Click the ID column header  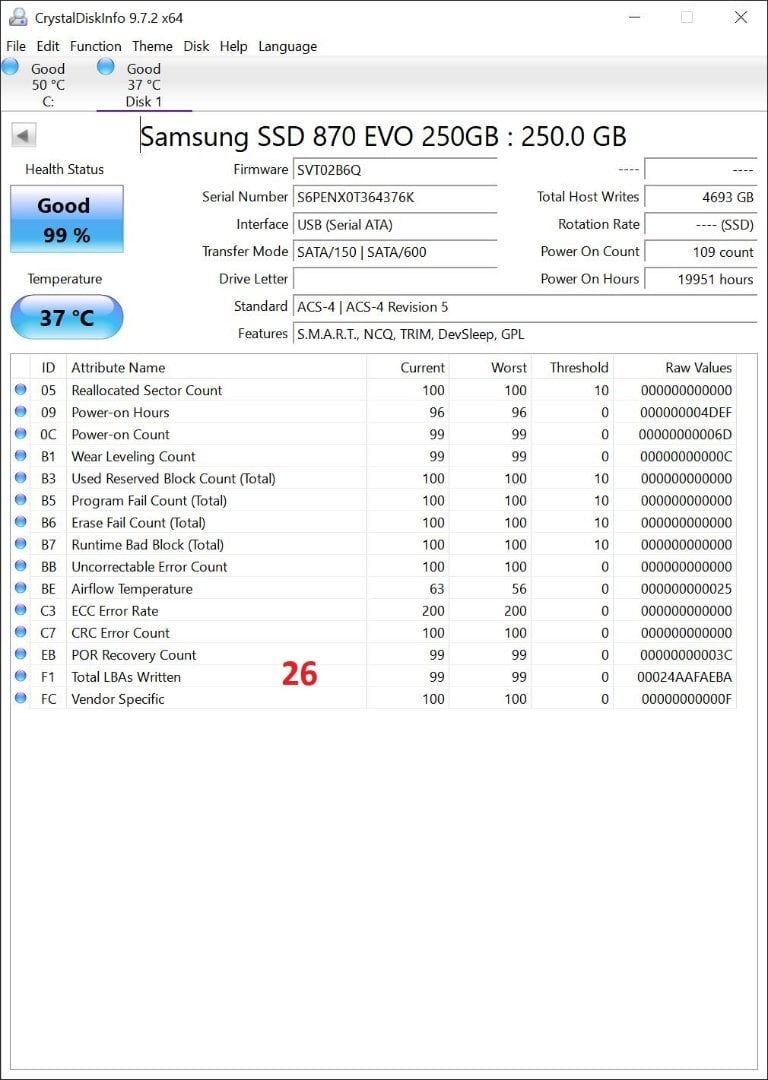pos(48,367)
